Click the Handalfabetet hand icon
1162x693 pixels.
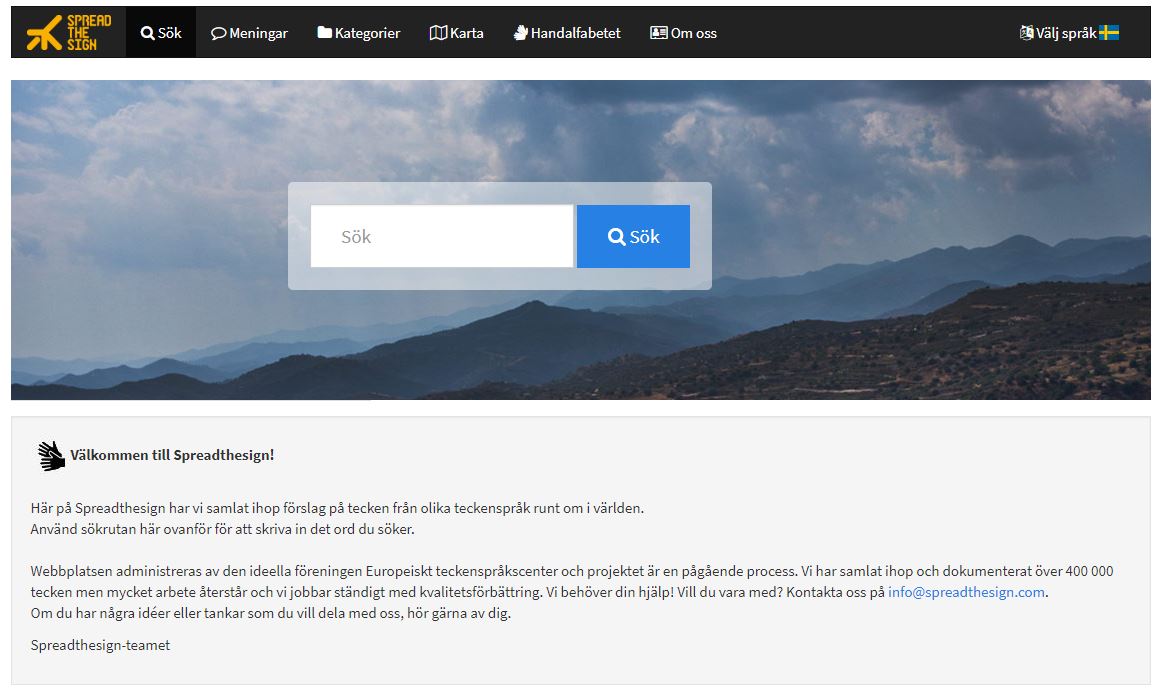coord(520,33)
